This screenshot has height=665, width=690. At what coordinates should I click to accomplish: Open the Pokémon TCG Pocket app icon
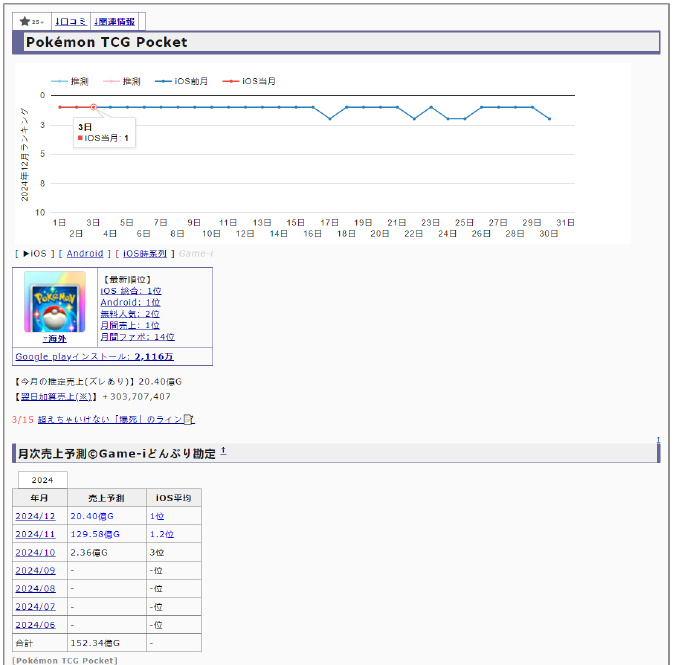click(55, 301)
